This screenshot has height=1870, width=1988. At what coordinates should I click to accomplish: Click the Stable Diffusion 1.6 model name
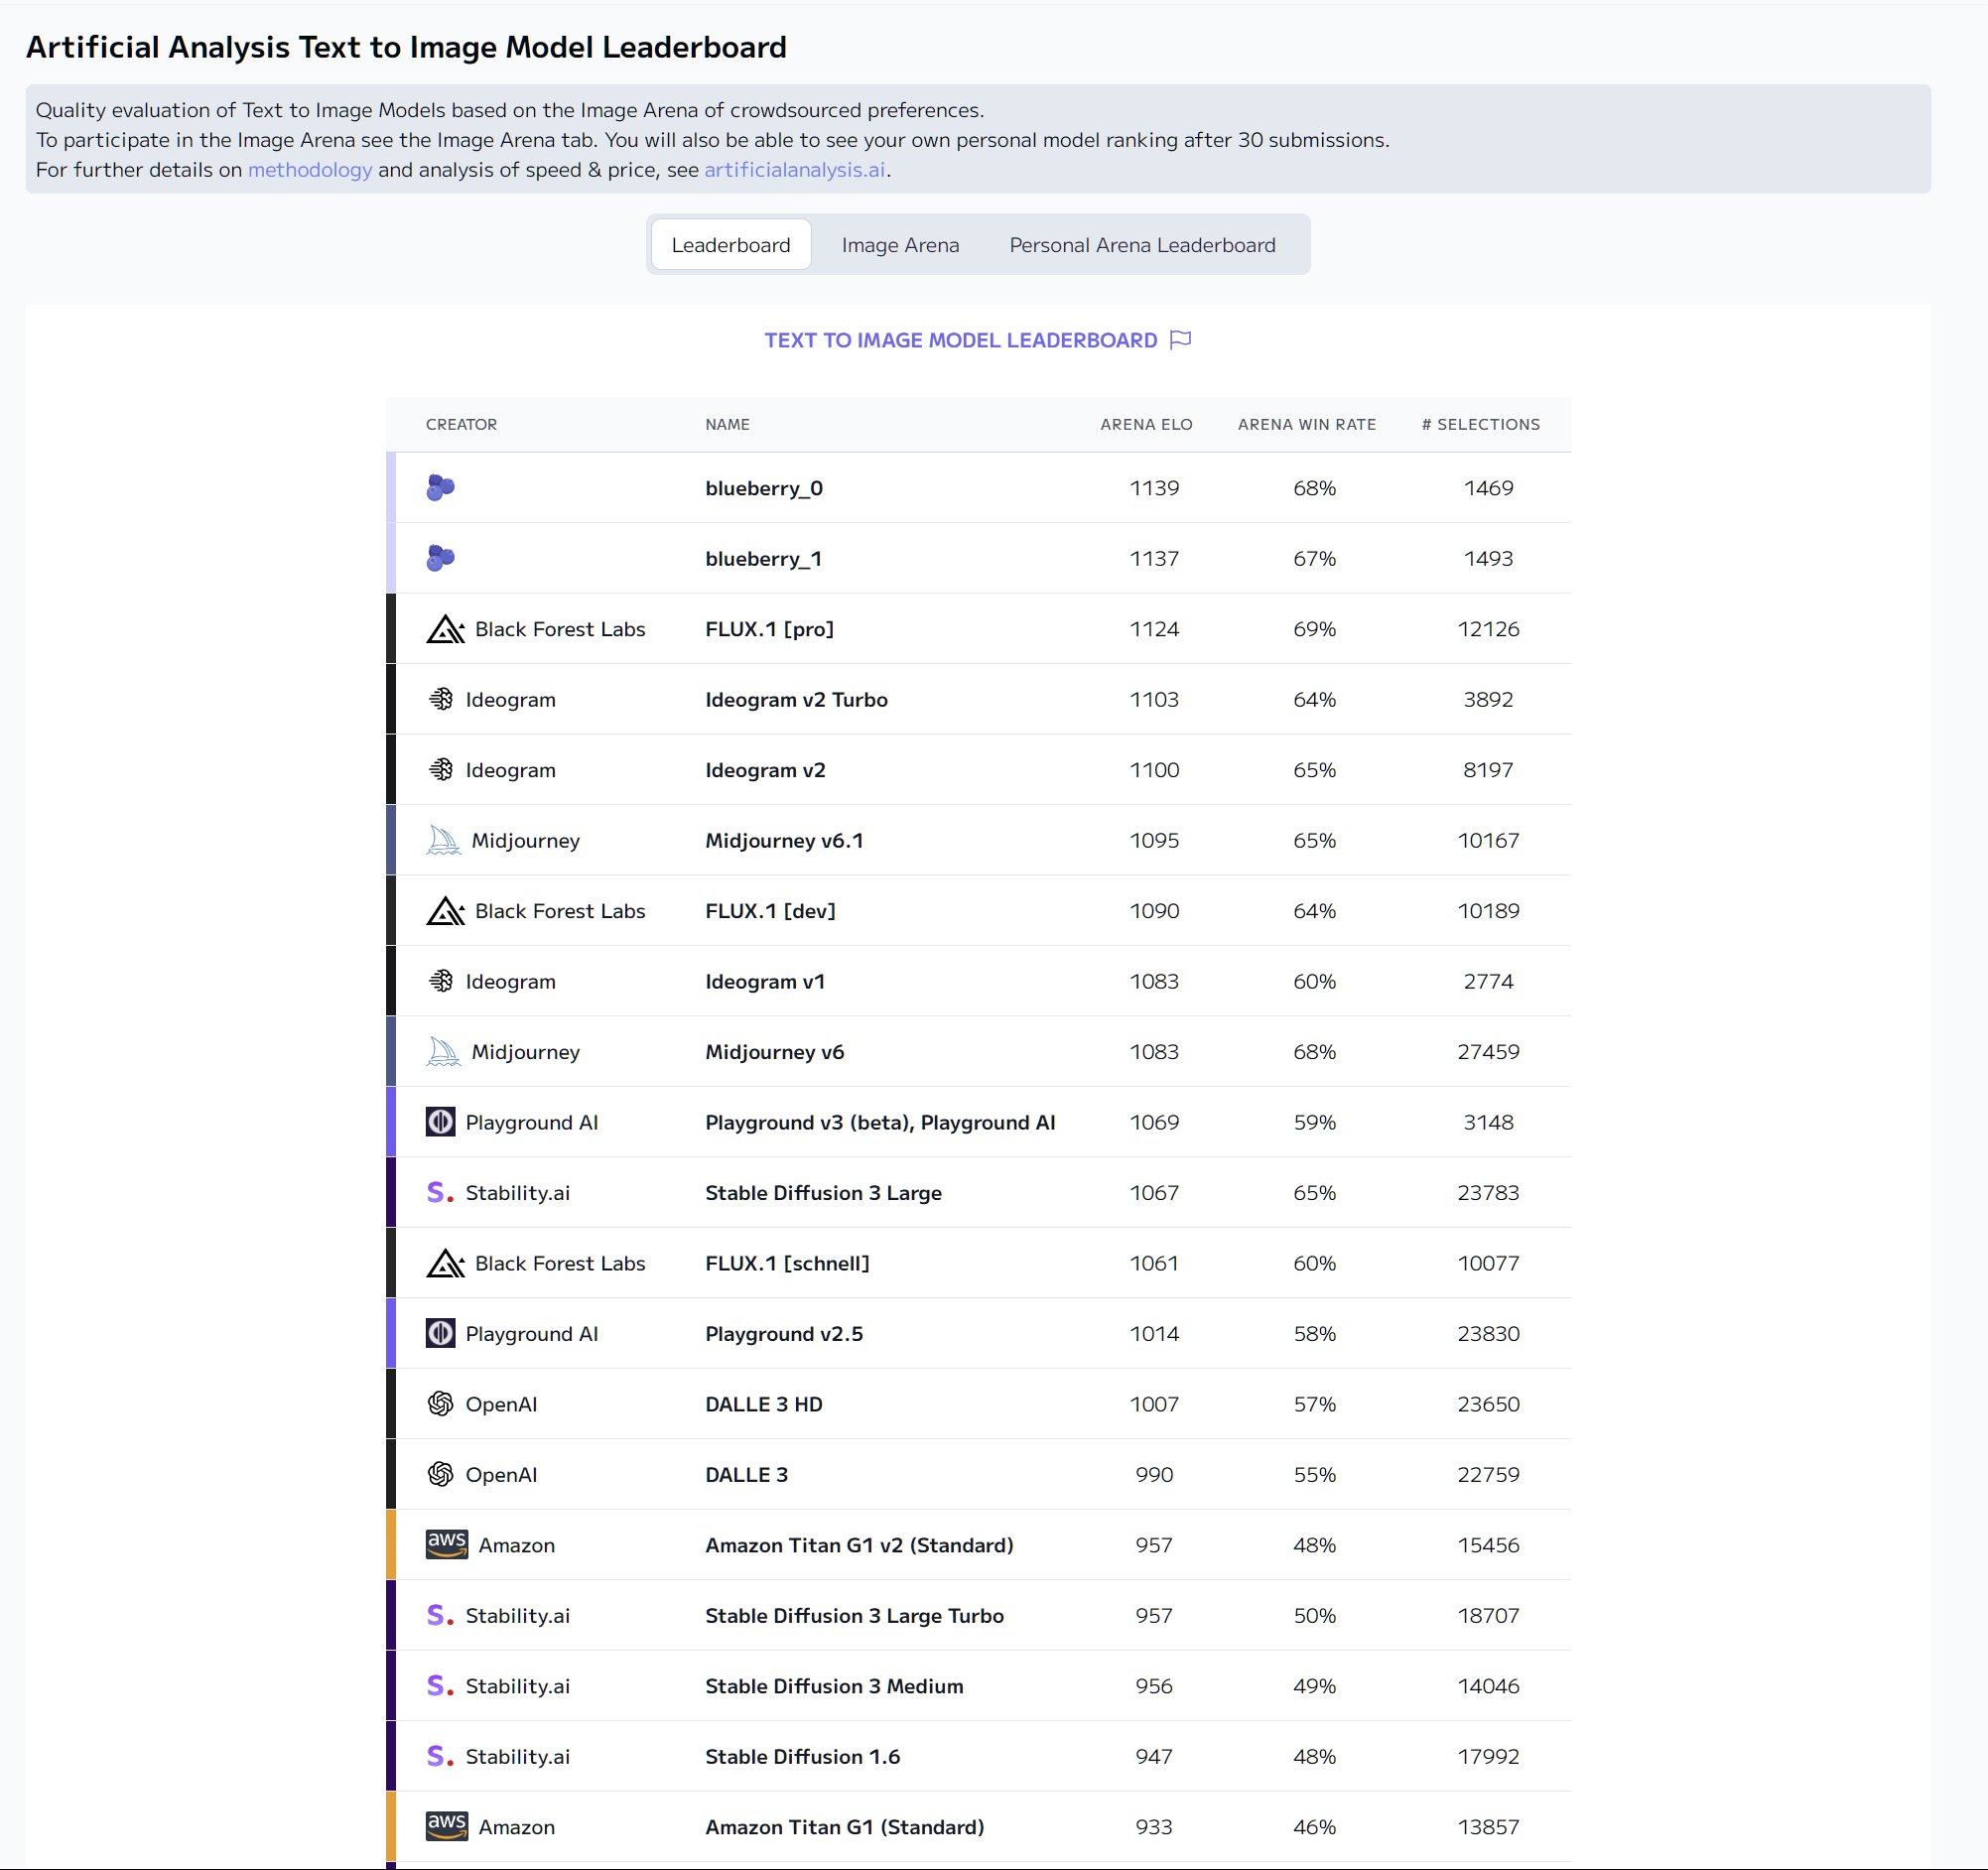802,1756
